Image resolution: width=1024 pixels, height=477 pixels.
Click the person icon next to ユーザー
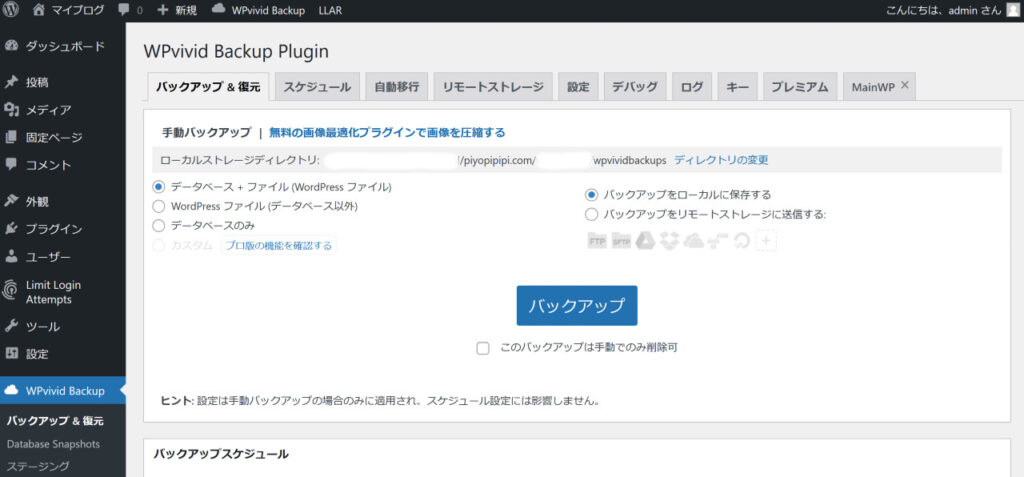[x=11, y=256]
